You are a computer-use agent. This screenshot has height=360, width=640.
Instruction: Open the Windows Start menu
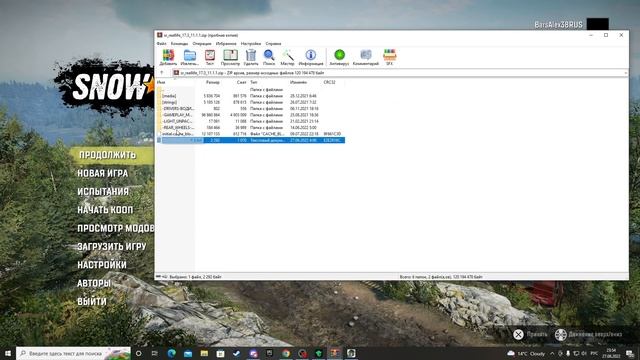8,353
